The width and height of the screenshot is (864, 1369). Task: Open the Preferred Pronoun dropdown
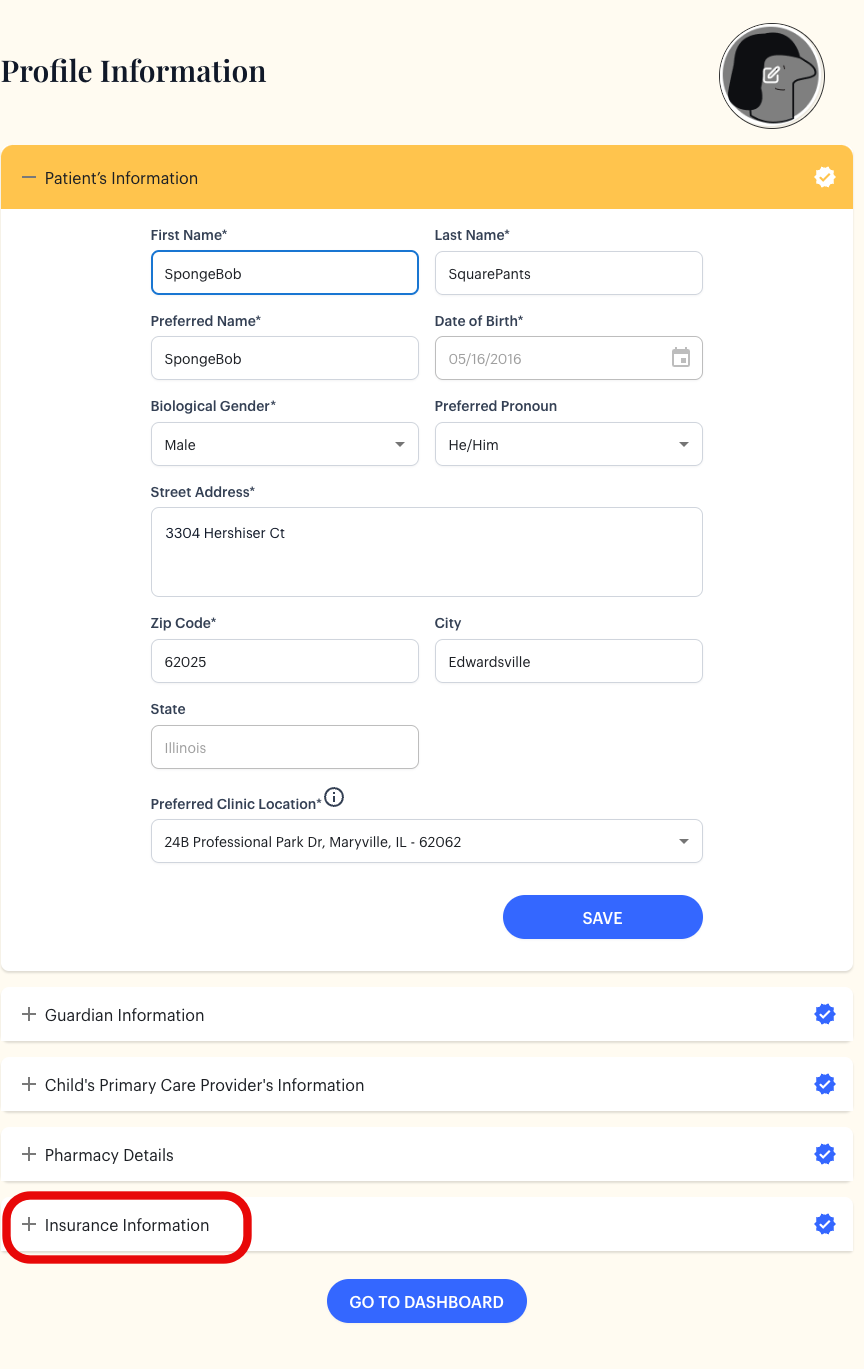tap(568, 444)
